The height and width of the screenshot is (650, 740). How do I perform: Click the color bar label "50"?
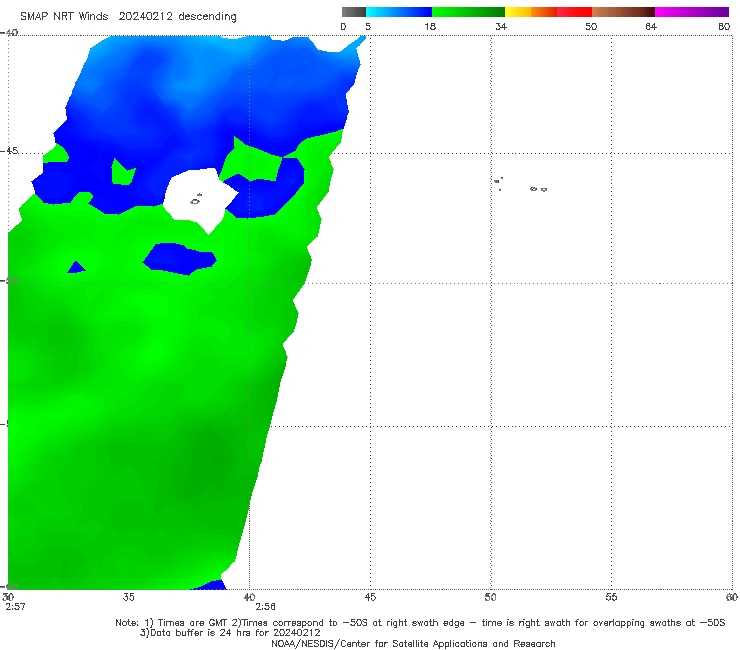click(x=591, y=26)
